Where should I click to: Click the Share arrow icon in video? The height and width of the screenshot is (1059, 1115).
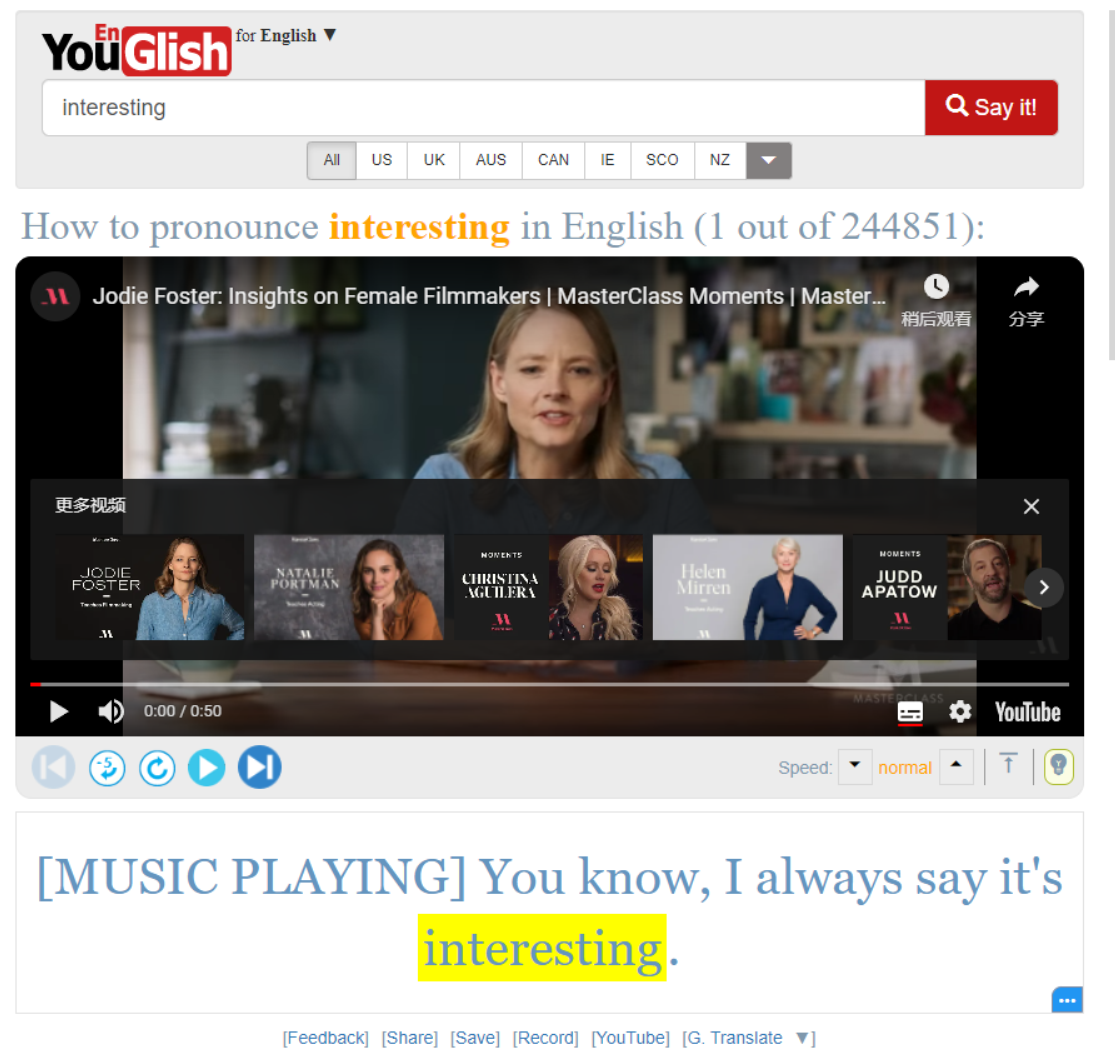(x=1026, y=287)
